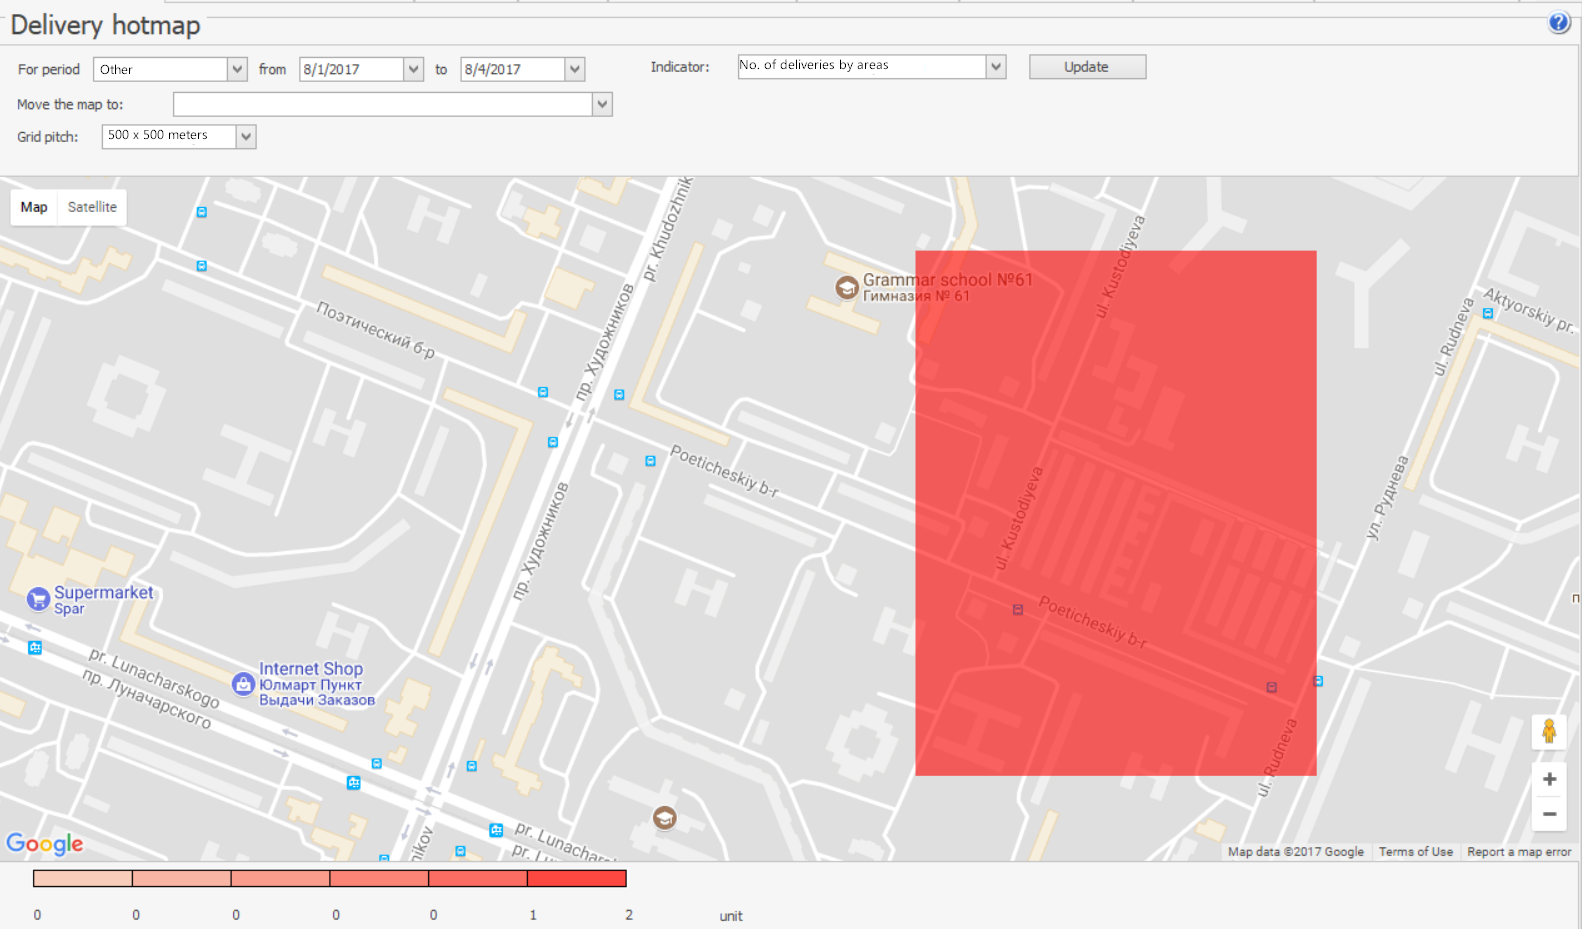Image resolution: width=1582 pixels, height=929 pixels.
Task: Zoom in on the map
Action: pos(1549,779)
